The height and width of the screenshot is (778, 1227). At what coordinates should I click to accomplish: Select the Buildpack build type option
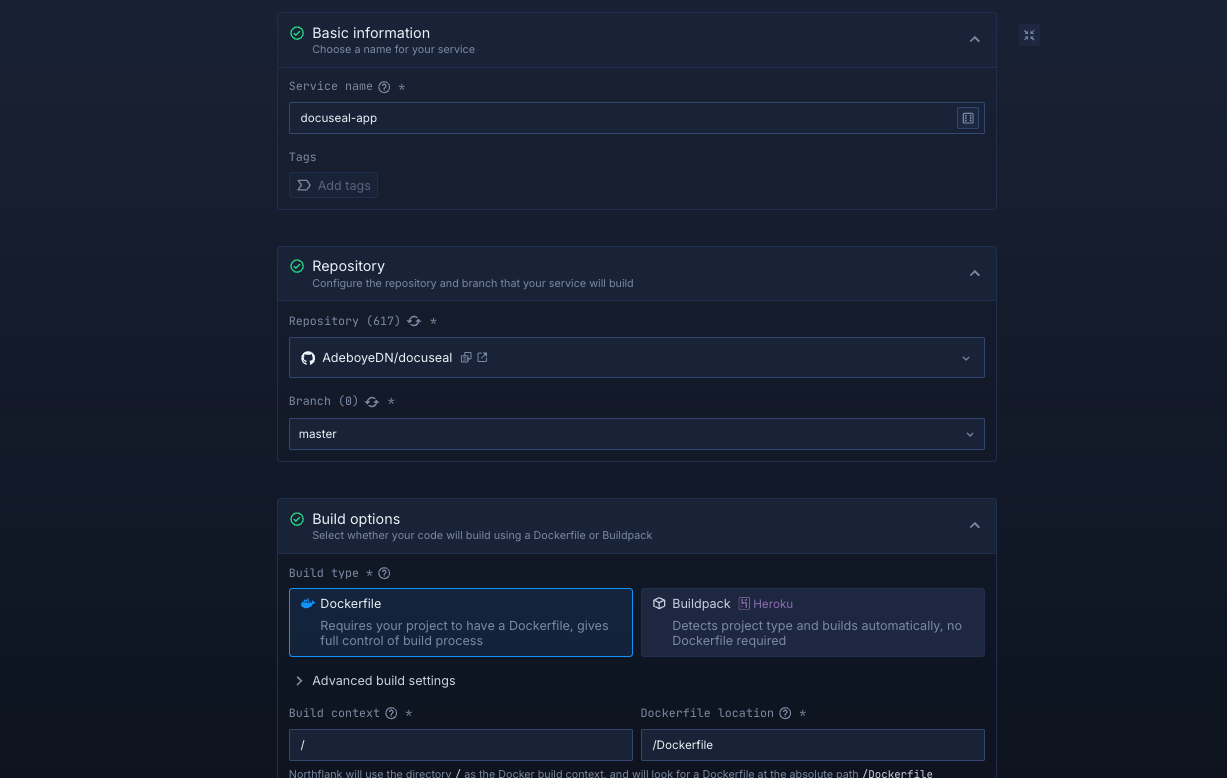(812, 622)
